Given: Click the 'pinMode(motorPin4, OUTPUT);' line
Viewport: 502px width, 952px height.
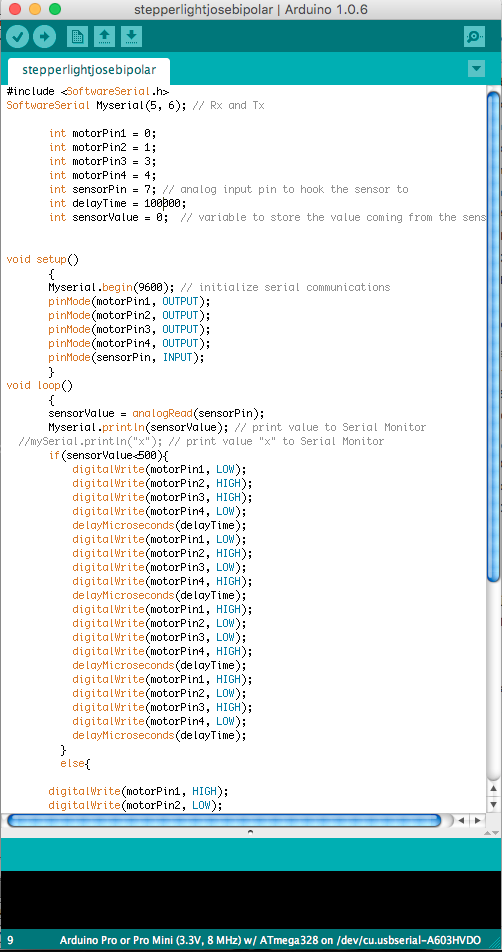Looking at the screenshot, I should (129, 343).
